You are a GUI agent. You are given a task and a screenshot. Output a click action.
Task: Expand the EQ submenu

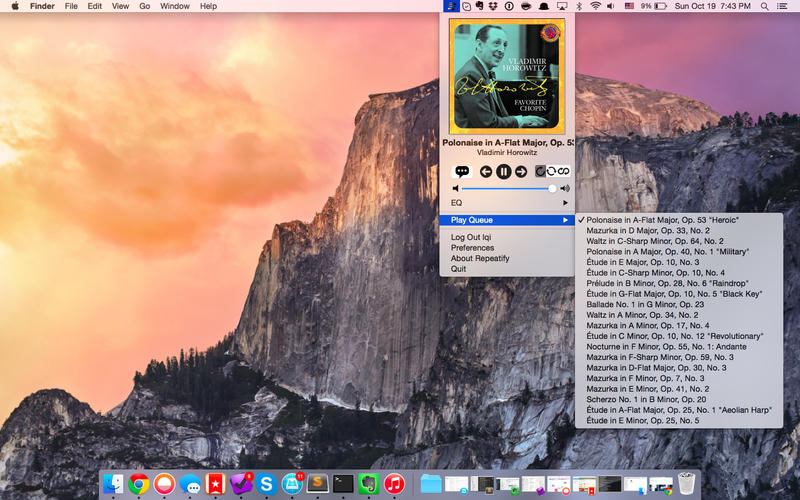pyautogui.click(x=508, y=203)
